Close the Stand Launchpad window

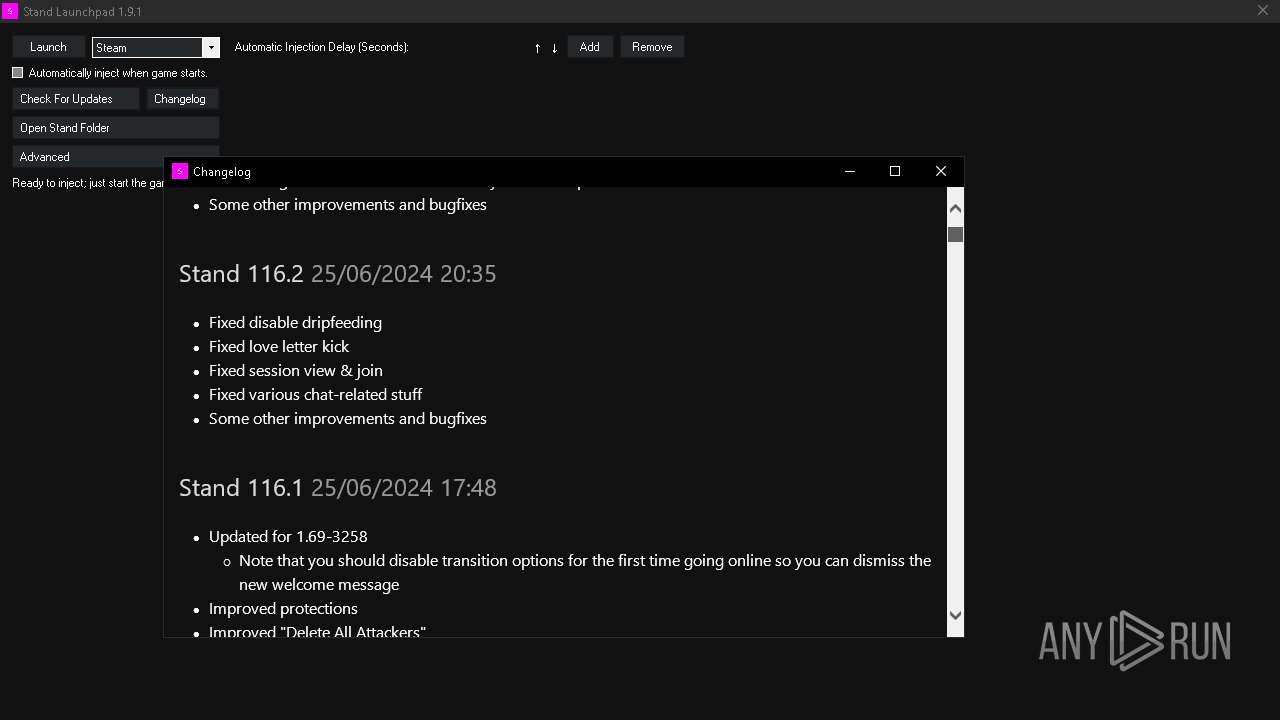coord(1262,10)
